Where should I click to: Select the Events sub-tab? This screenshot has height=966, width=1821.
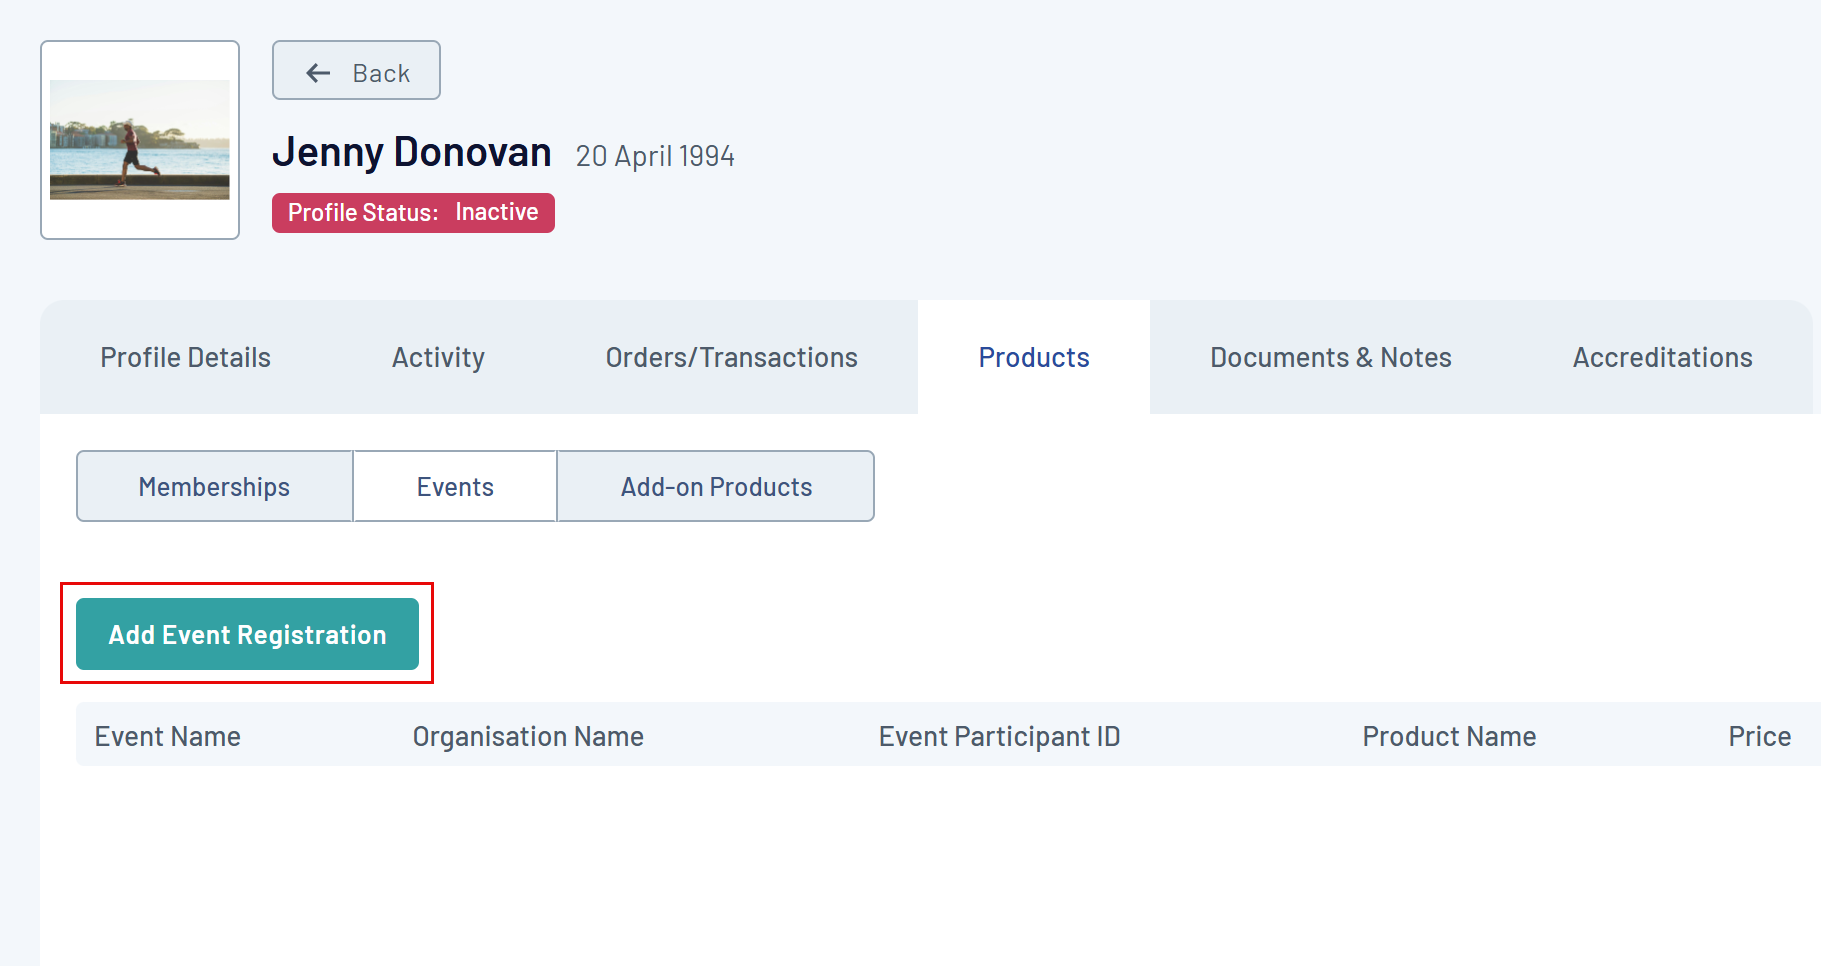pyautogui.click(x=455, y=487)
